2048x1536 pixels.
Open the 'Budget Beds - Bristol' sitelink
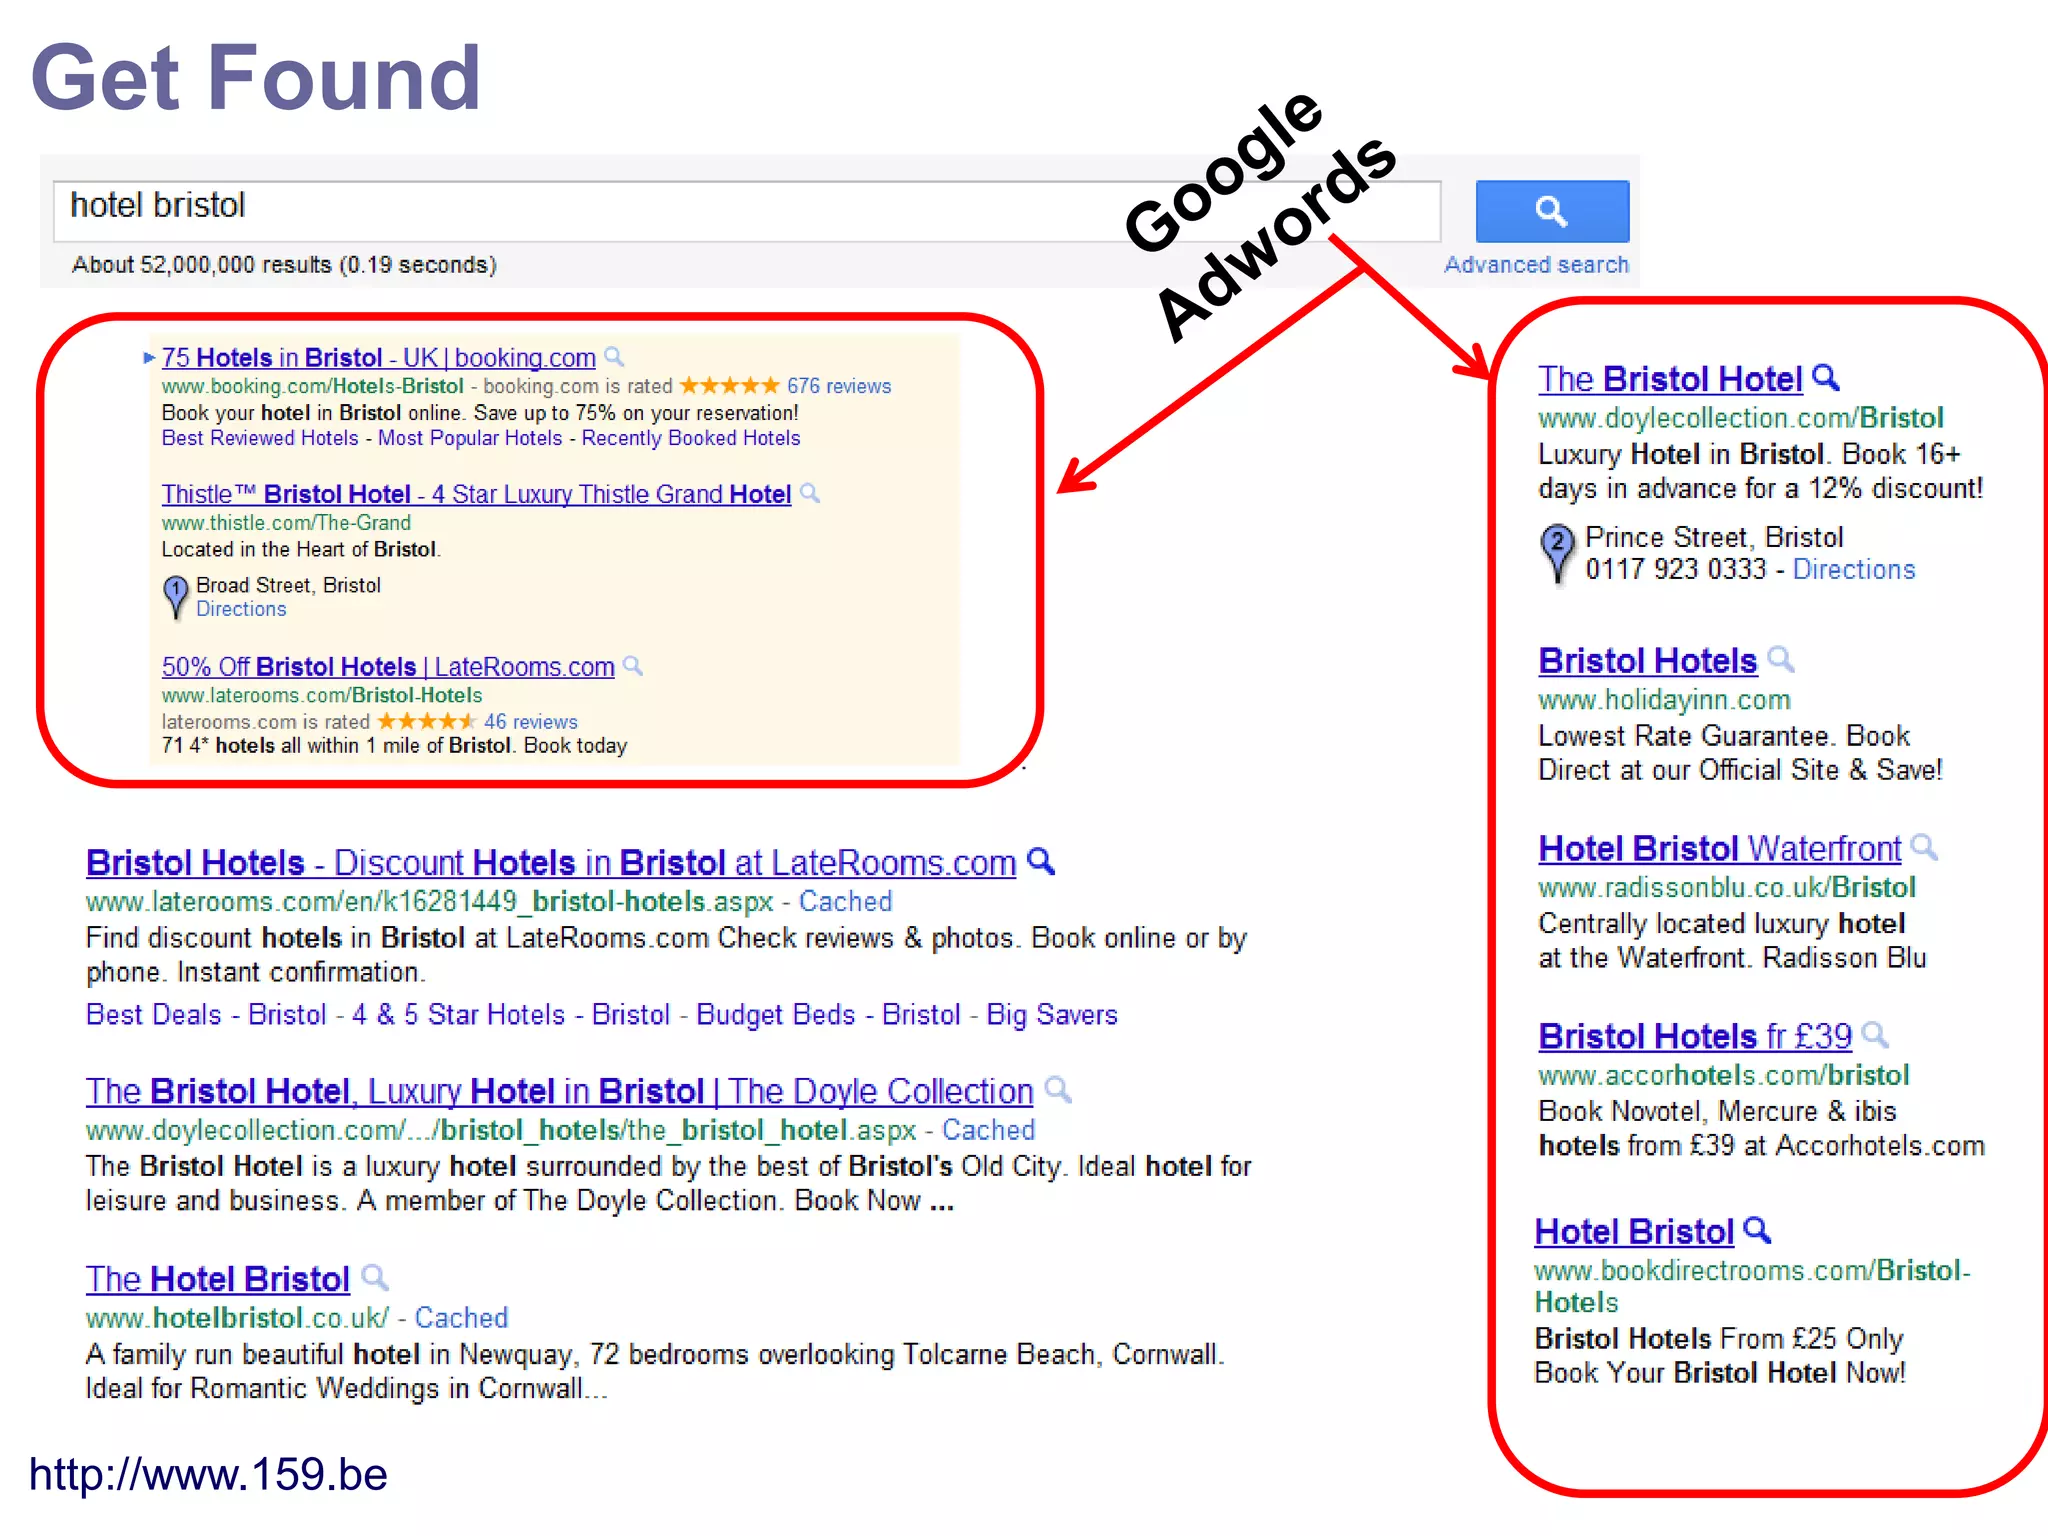[828, 1015]
